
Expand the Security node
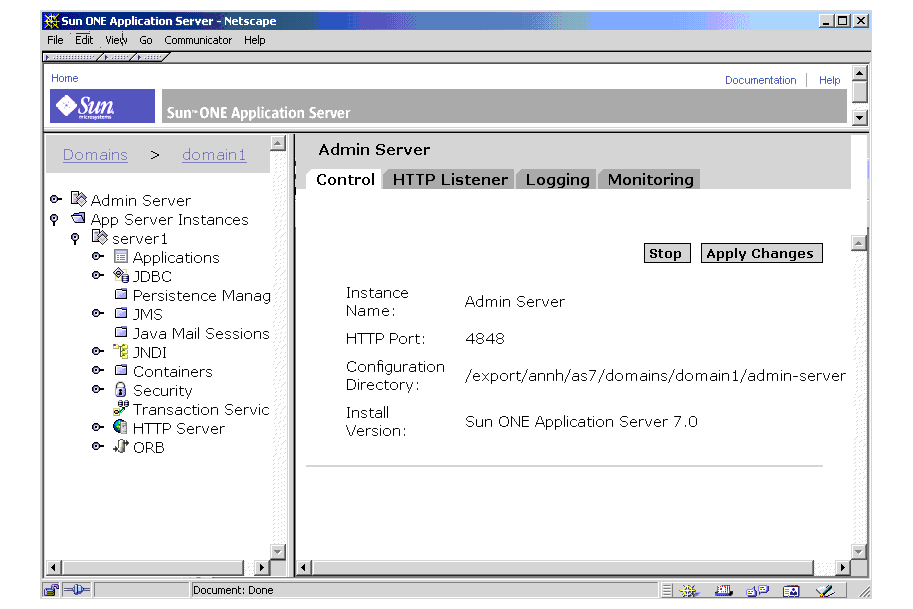click(x=98, y=390)
